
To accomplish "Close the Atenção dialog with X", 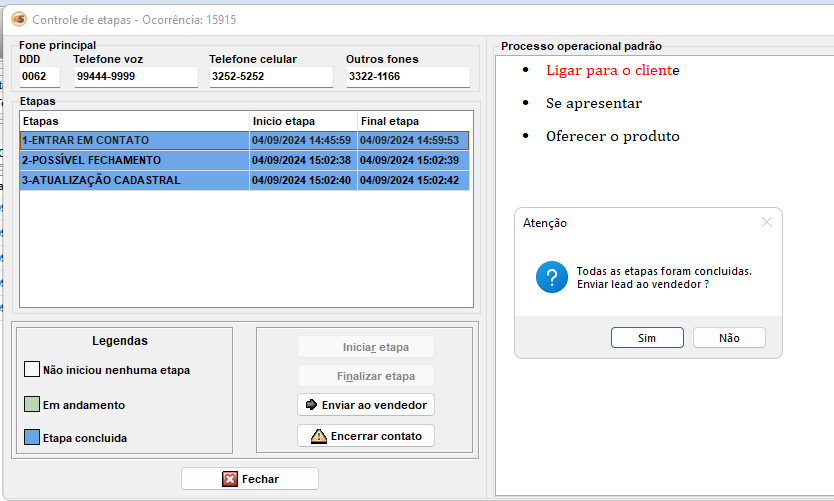I will (766, 223).
